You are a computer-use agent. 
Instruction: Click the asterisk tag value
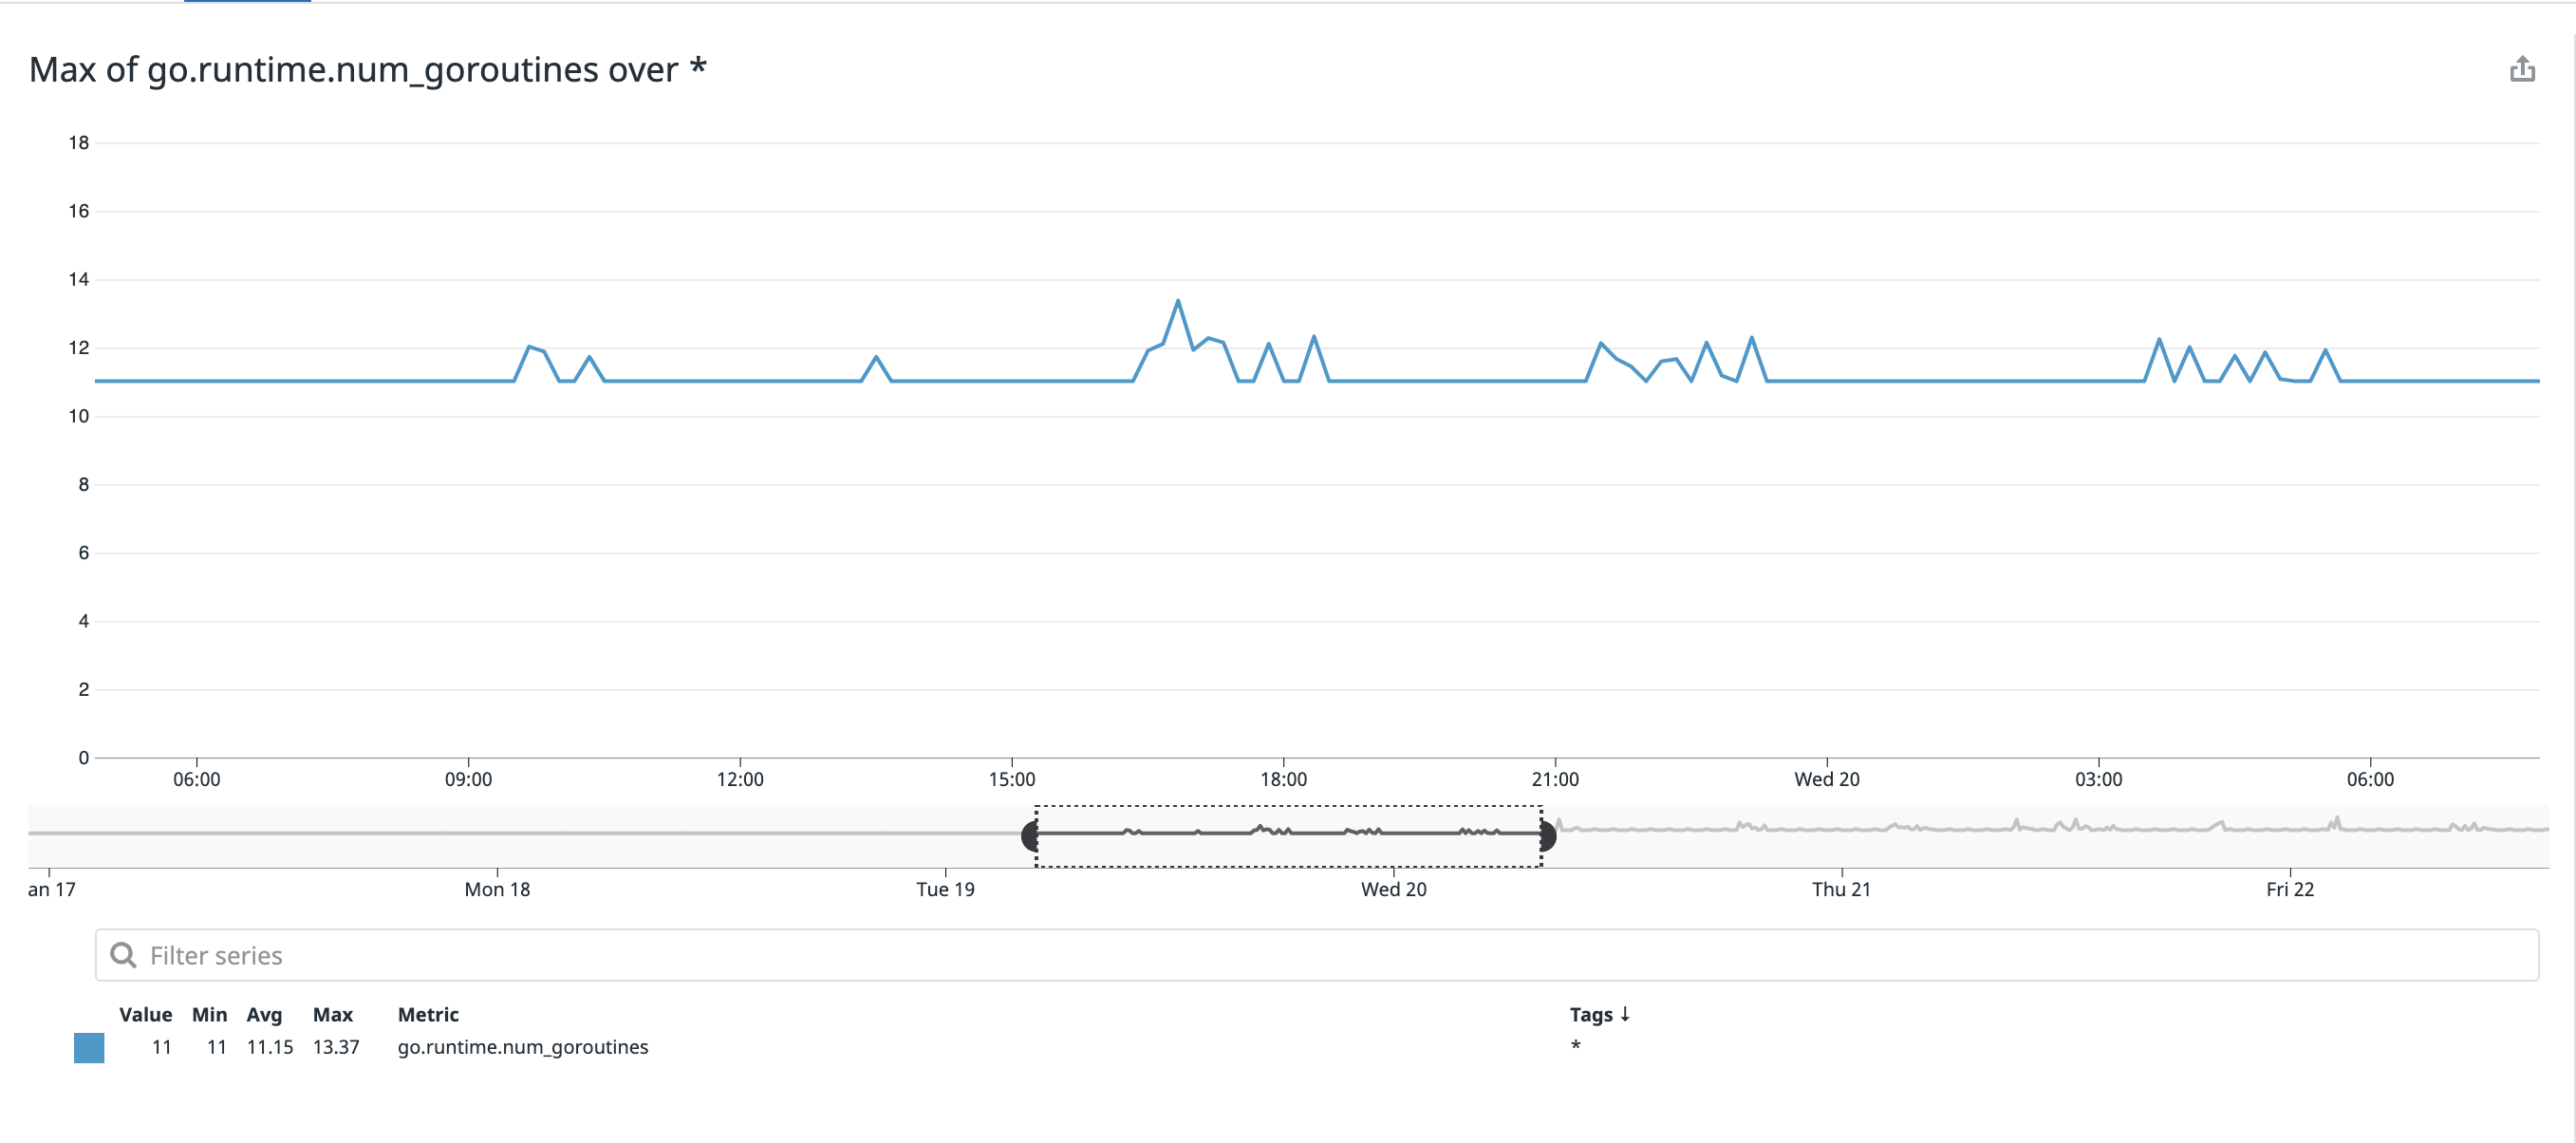(1575, 1047)
